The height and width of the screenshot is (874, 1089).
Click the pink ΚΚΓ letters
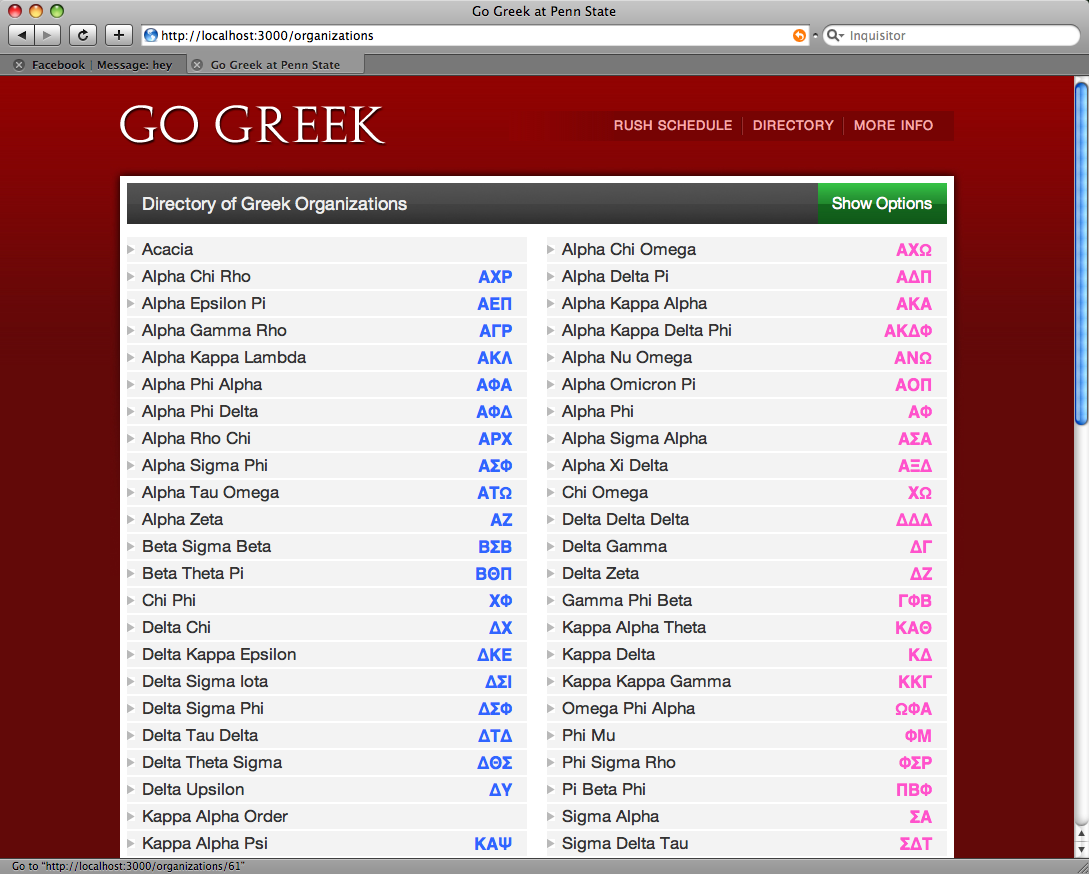pyautogui.click(x=915, y=682)
